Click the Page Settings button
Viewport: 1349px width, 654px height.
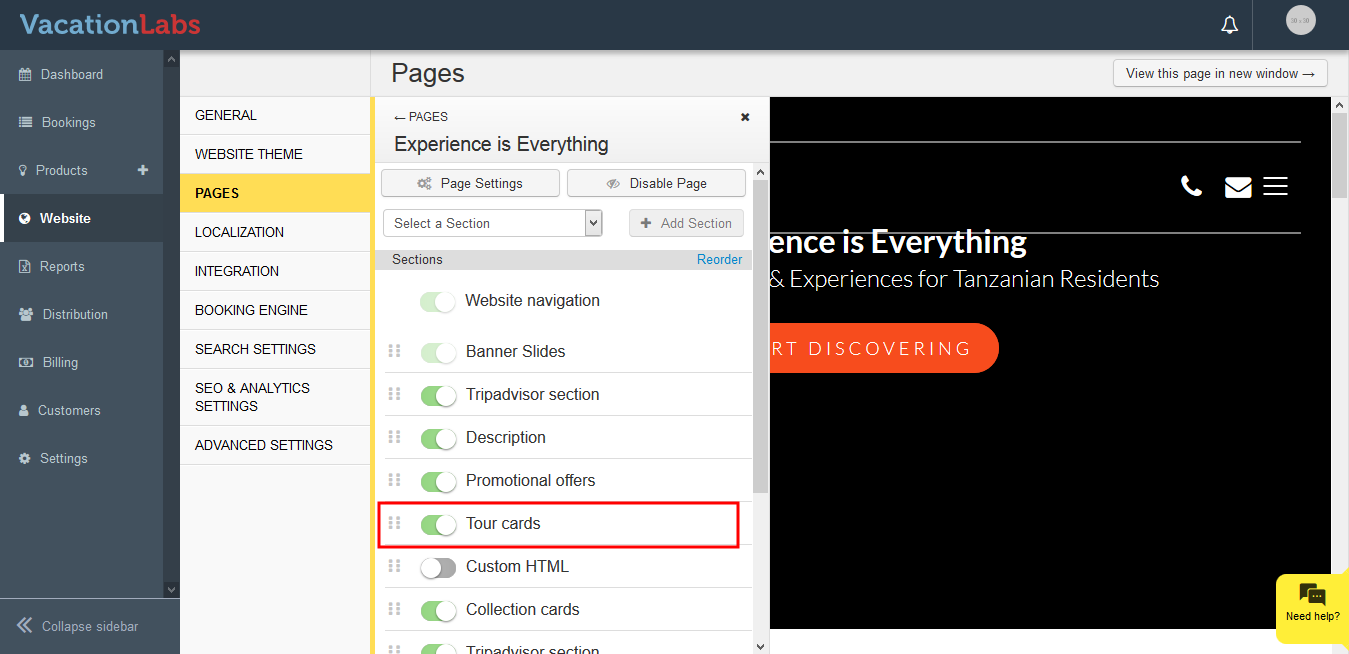coord(470,184)
